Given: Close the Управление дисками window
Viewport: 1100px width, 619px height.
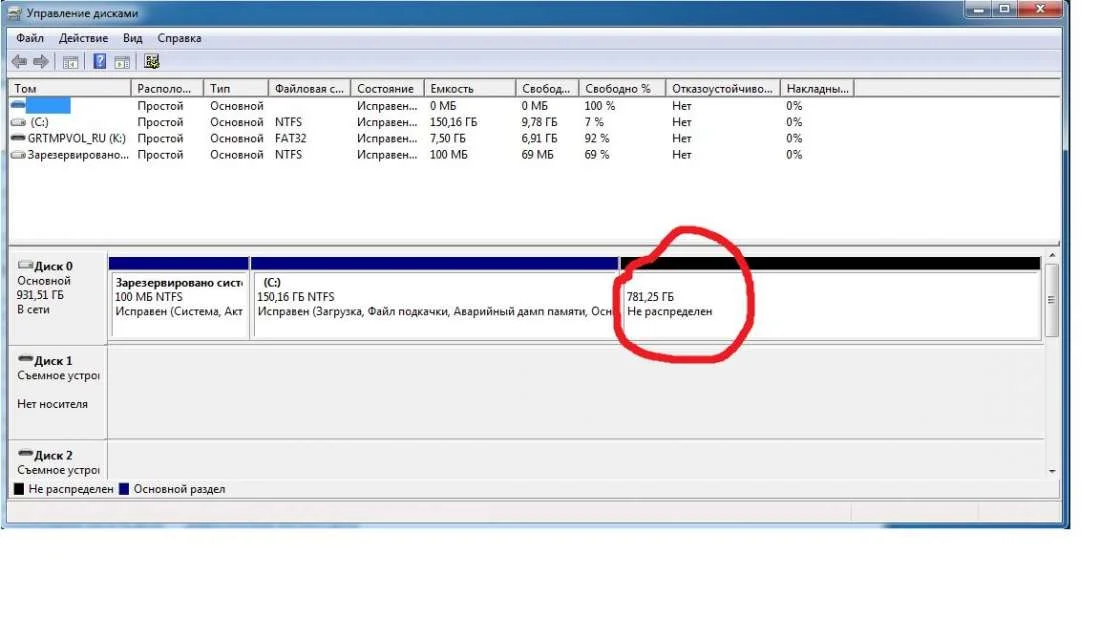Looking at the screenshot, I should point(1041,9).
